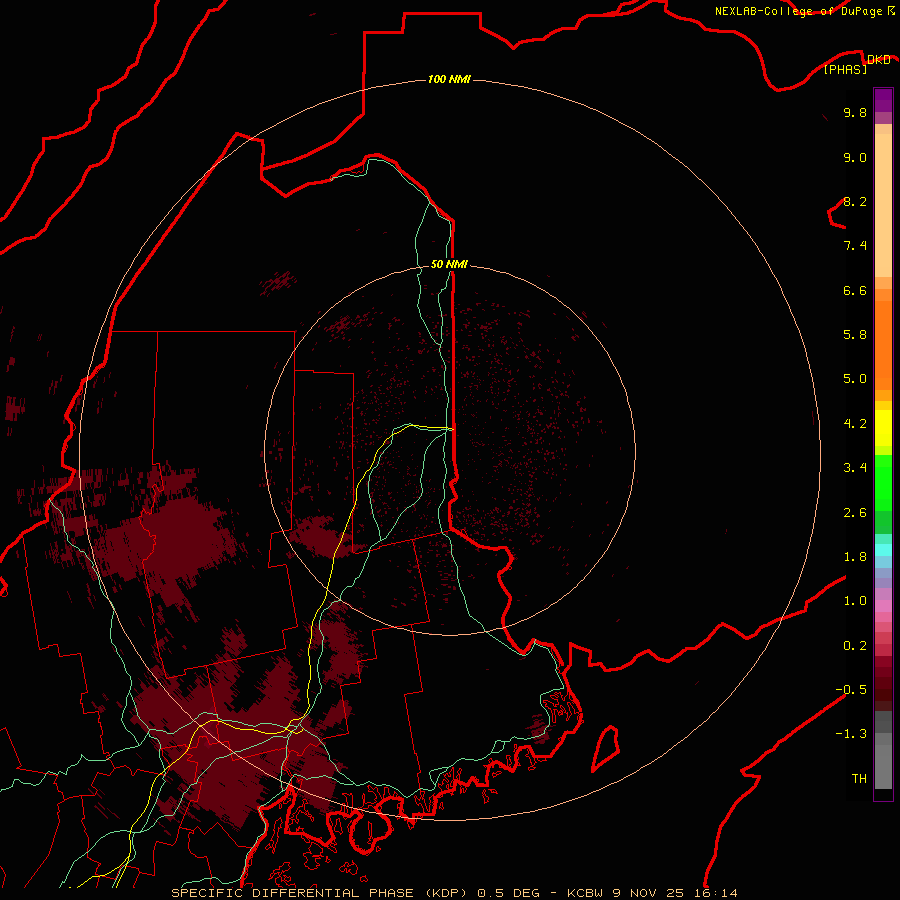Pick the yellow band of the color bar
900x900 pixels.
[x=883, y=428]
